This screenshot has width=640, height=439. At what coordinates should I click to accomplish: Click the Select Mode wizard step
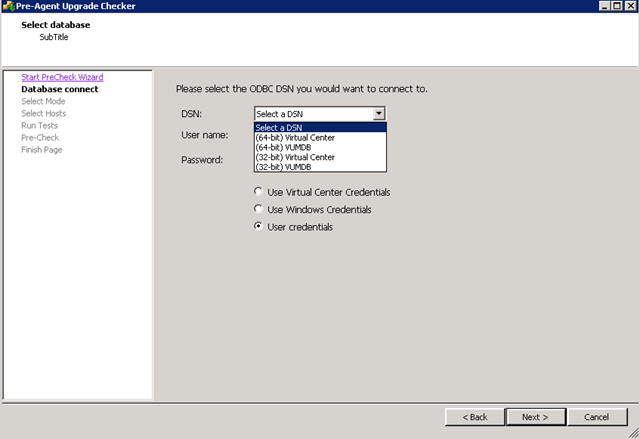point(43,101)
